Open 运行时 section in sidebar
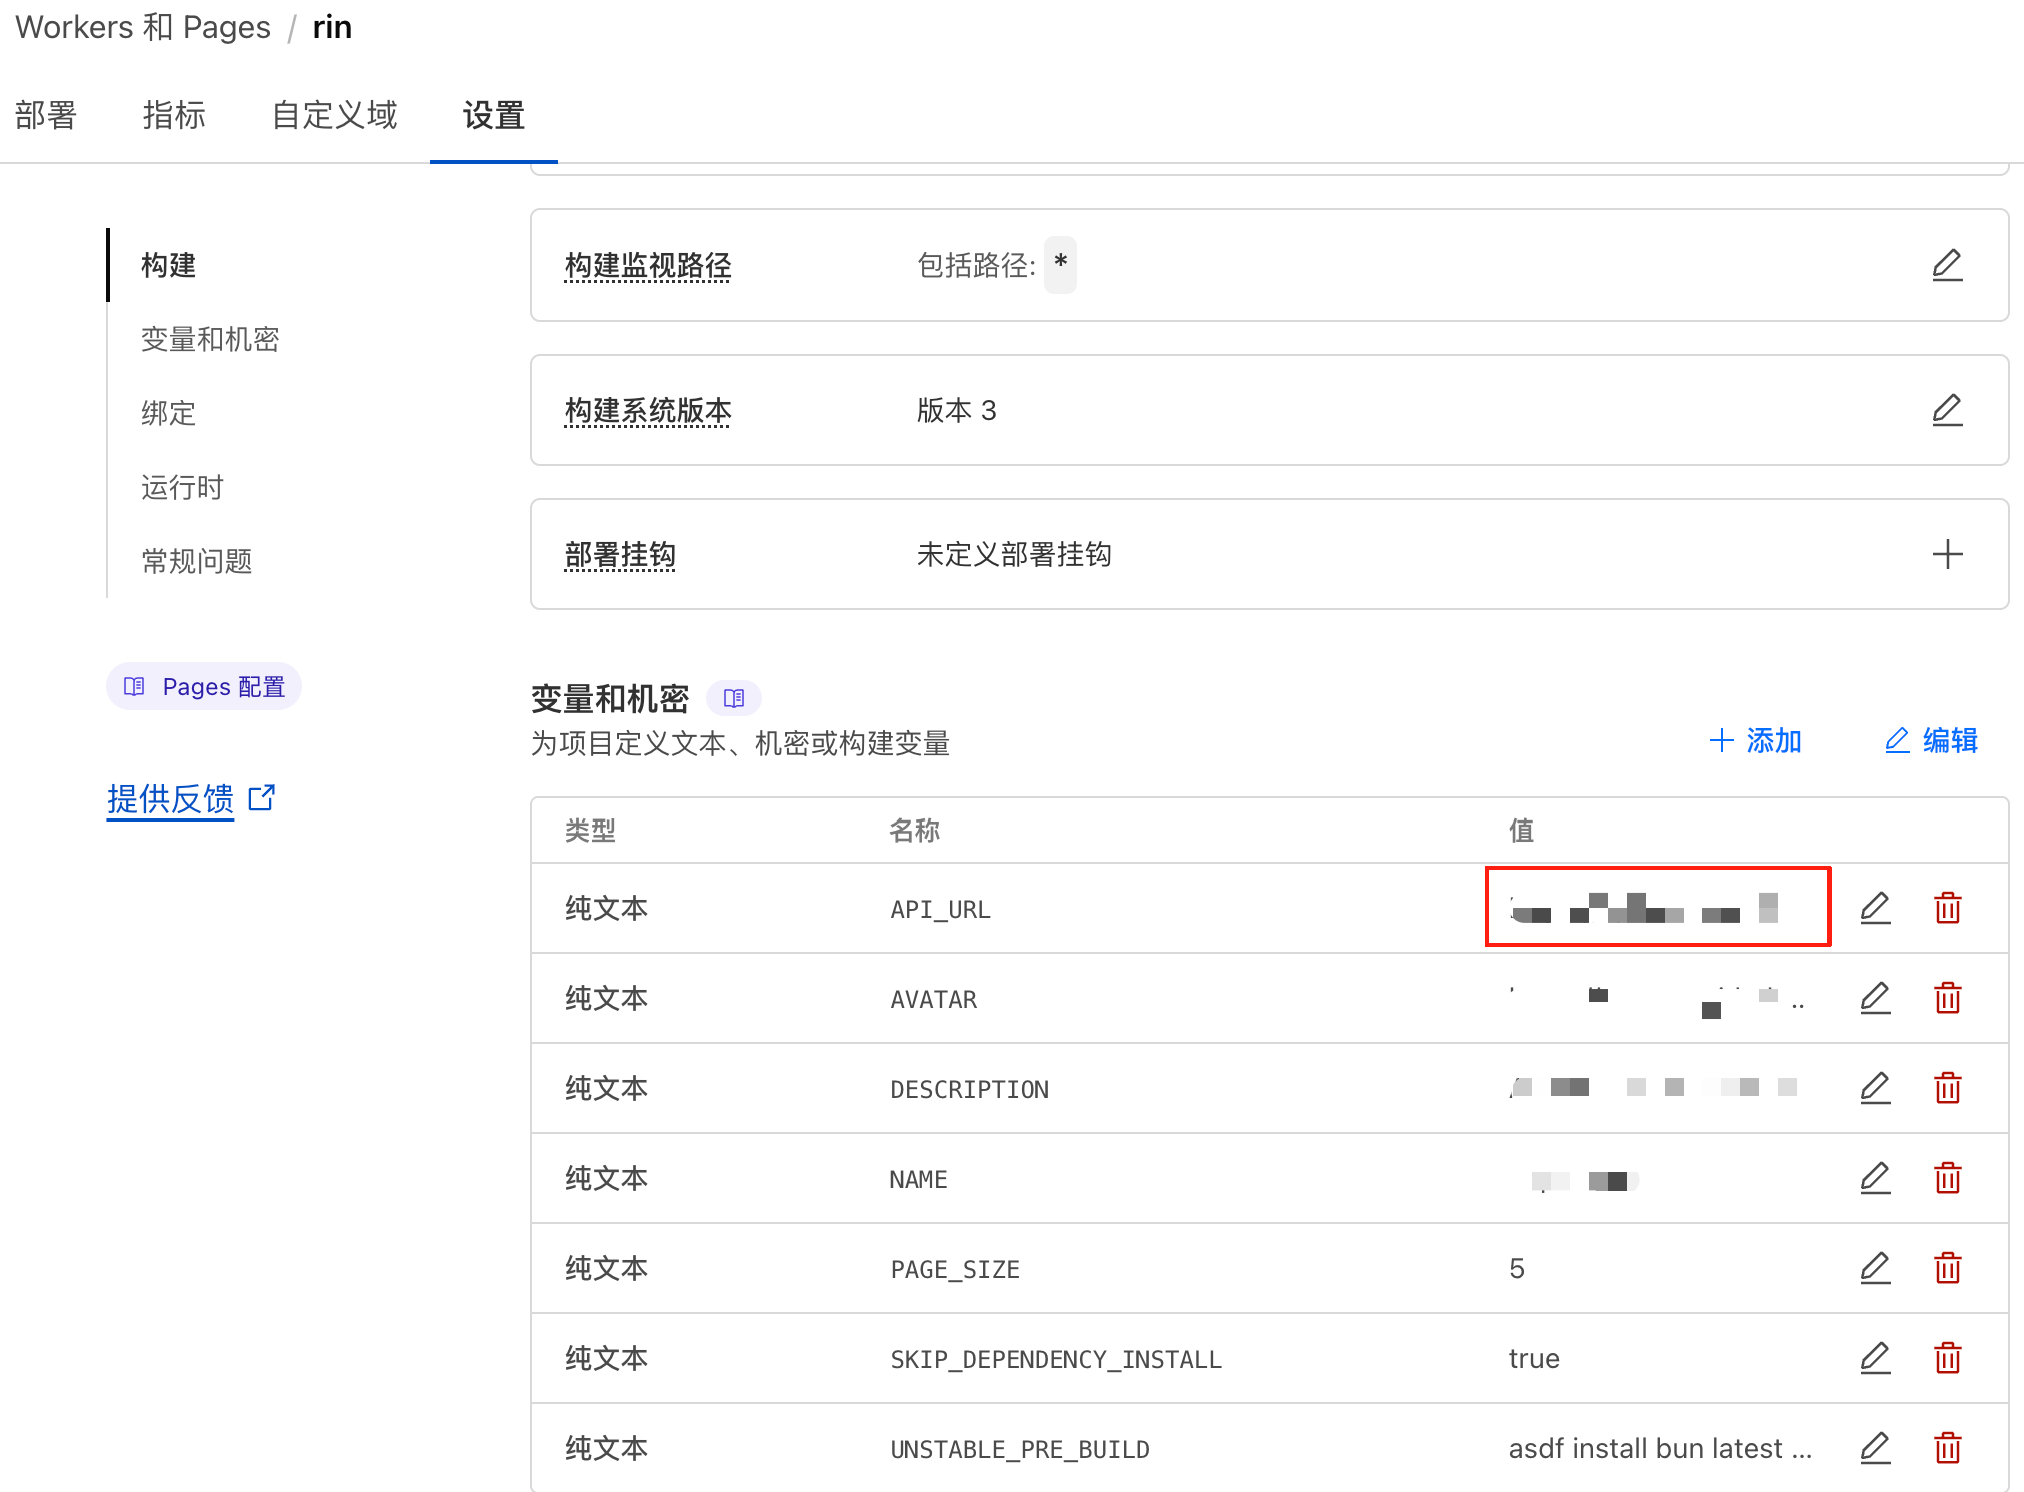Image resolution: width=2024 pixels, height=1492 pixels. coord(182,487)
